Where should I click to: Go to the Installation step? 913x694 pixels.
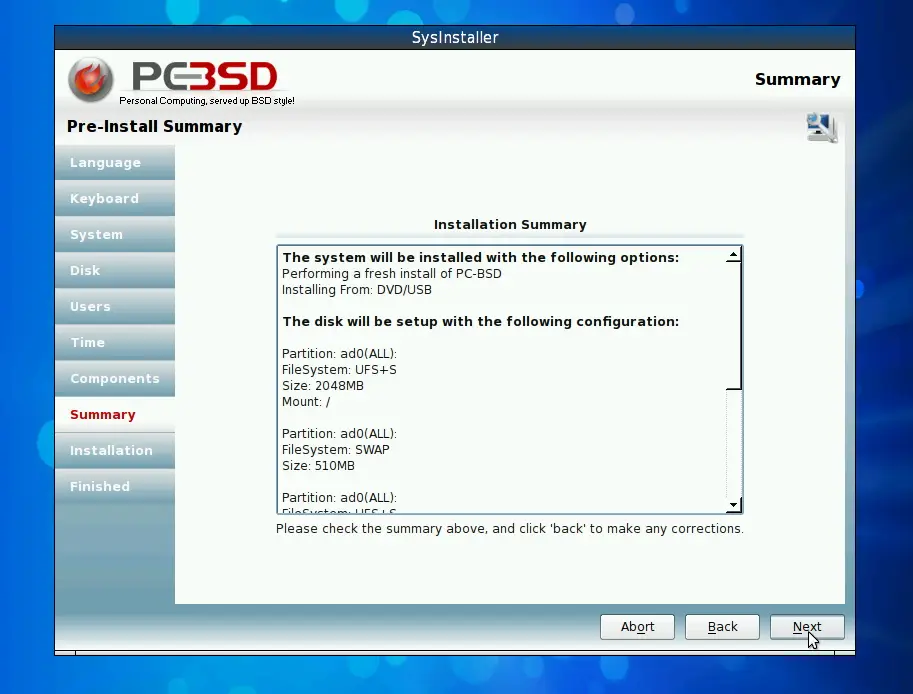[115, 451]
